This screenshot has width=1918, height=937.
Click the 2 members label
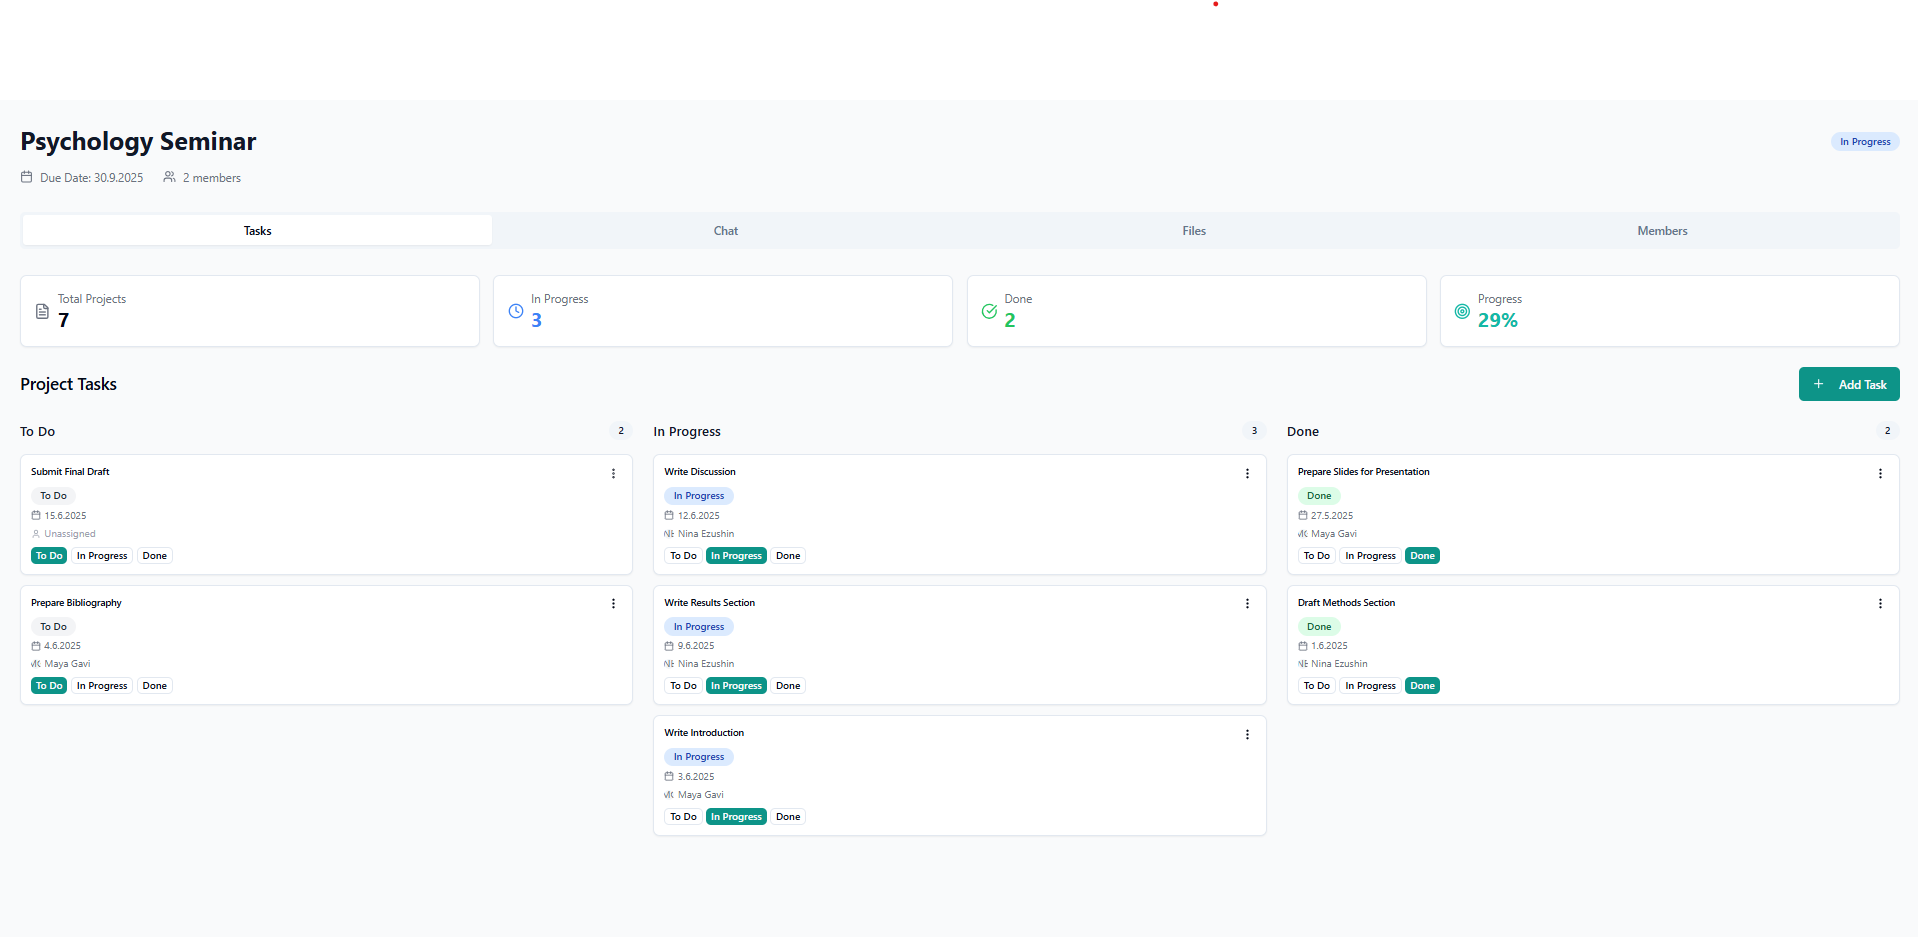point(211,178)
